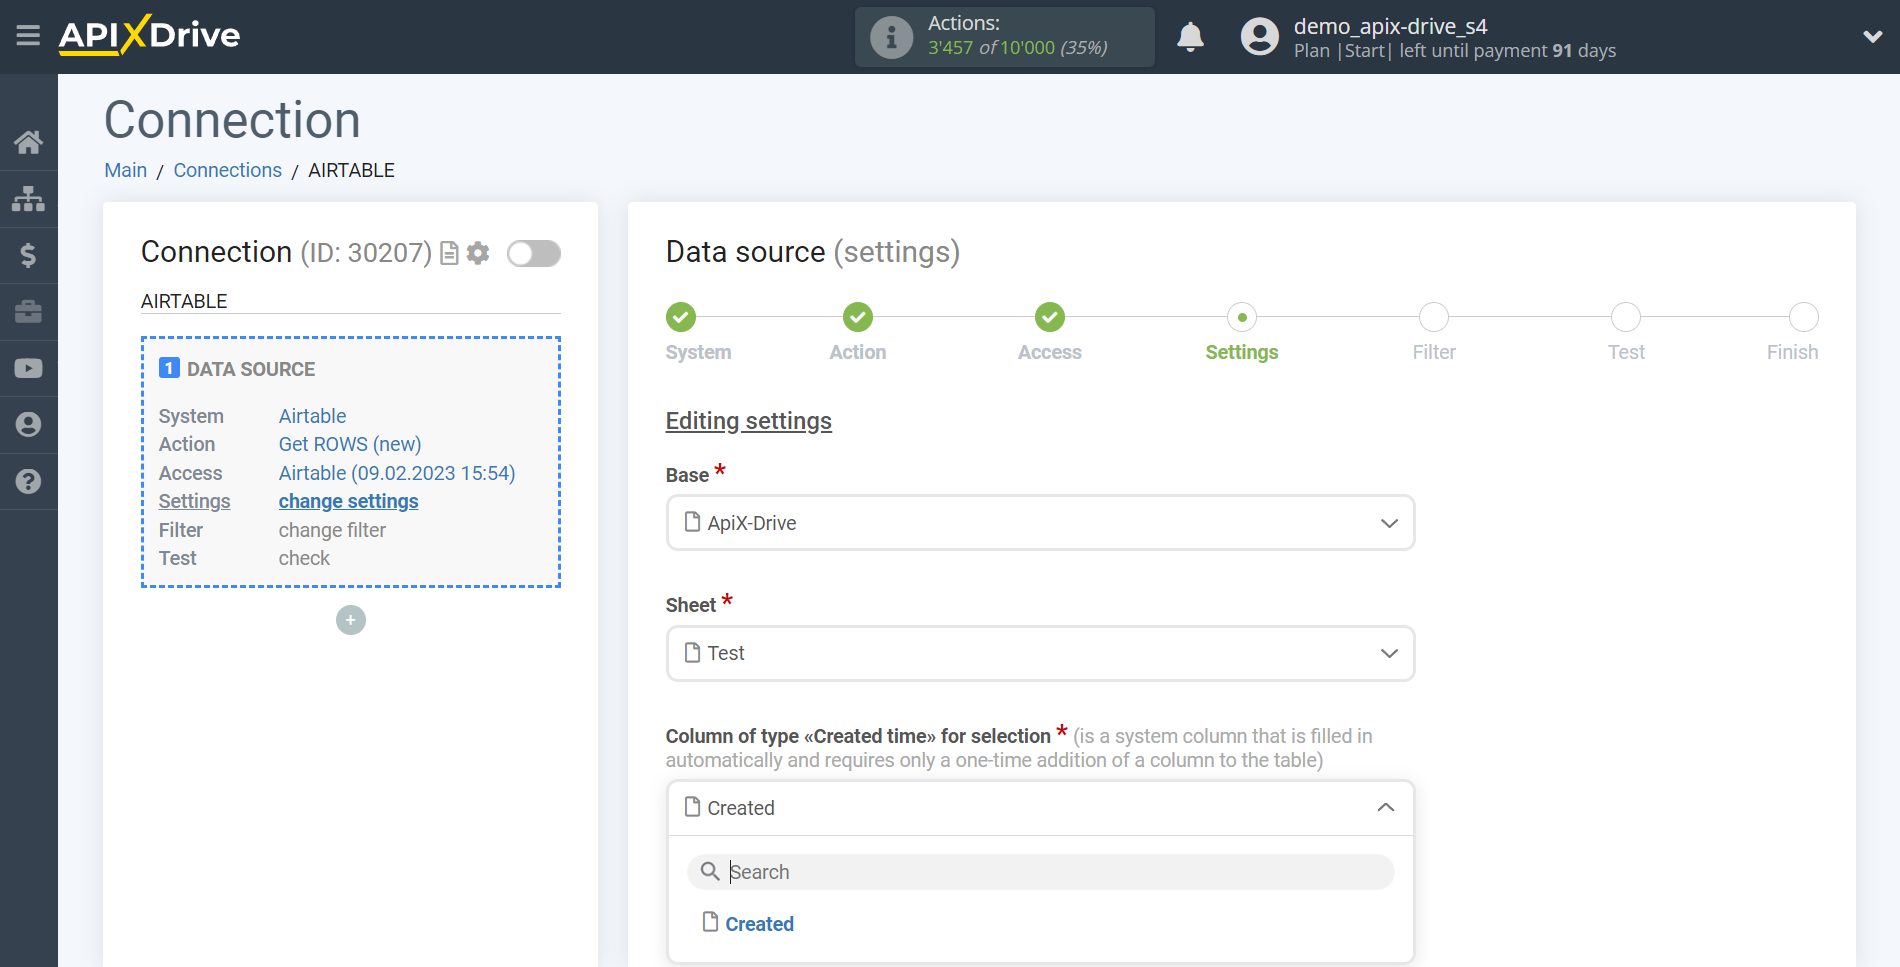Screen dimensions: 1900x967
Task: Click the Search field in dropdown
Action: 1040,872
